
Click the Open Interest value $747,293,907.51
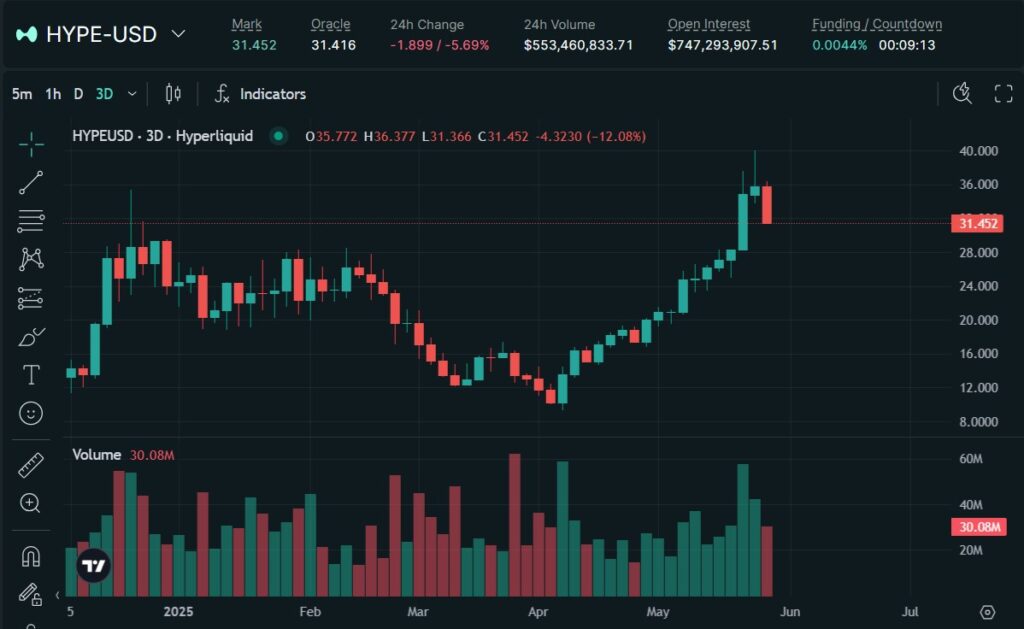tap(722, 45)
